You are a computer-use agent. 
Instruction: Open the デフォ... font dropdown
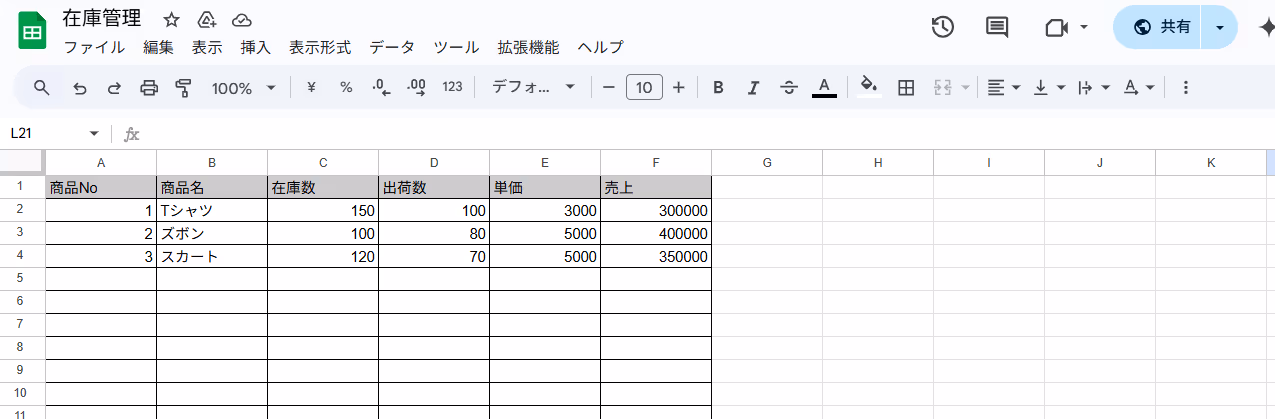click(x=534, y=87)
